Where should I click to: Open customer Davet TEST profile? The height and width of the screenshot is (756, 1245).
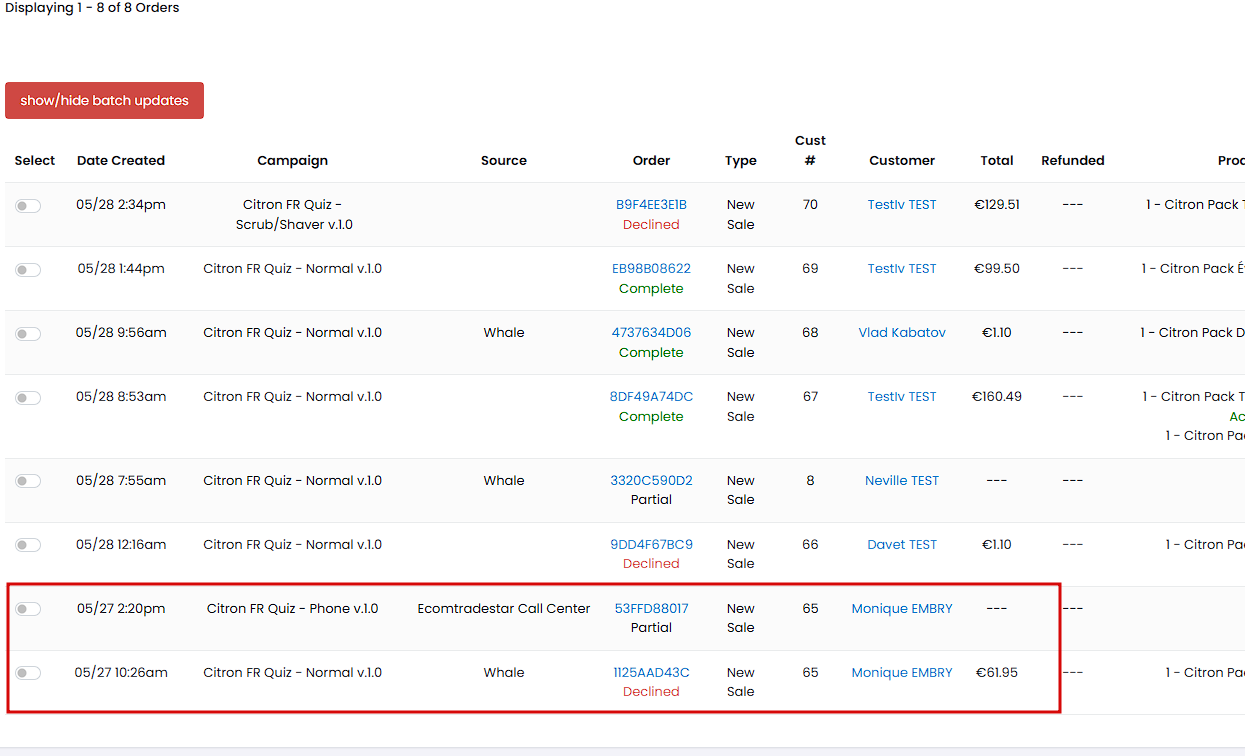click(x=902, y=544)
